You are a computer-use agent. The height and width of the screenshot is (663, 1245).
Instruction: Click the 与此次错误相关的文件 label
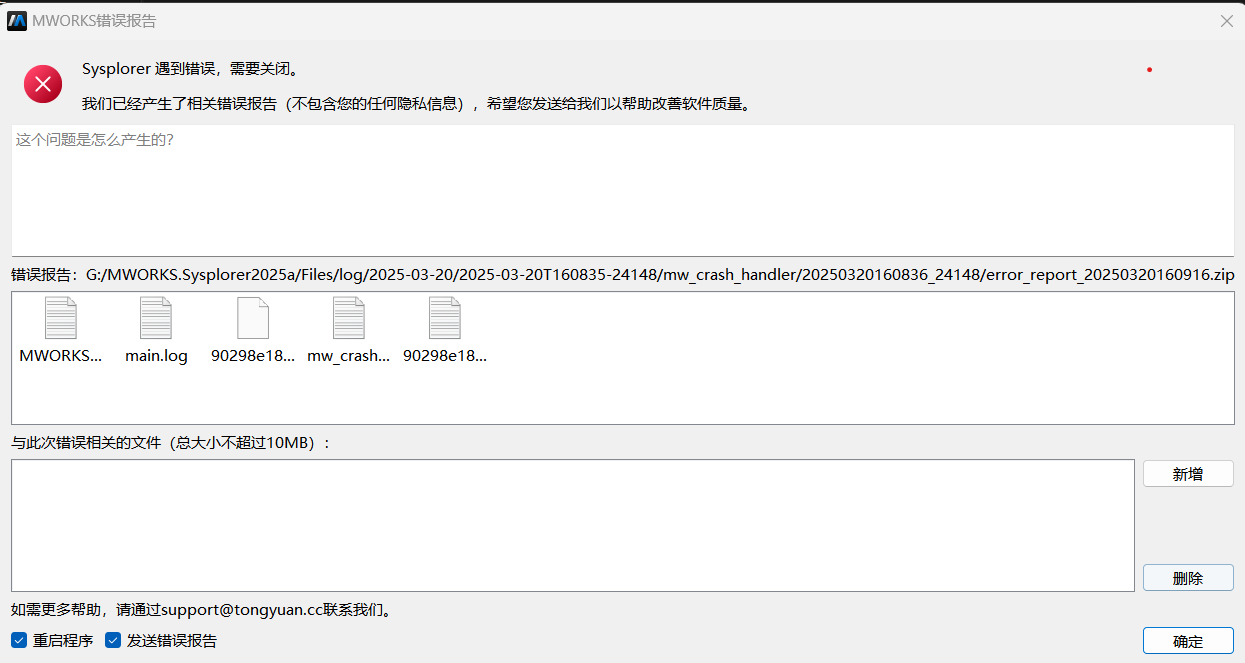(171, 442)
